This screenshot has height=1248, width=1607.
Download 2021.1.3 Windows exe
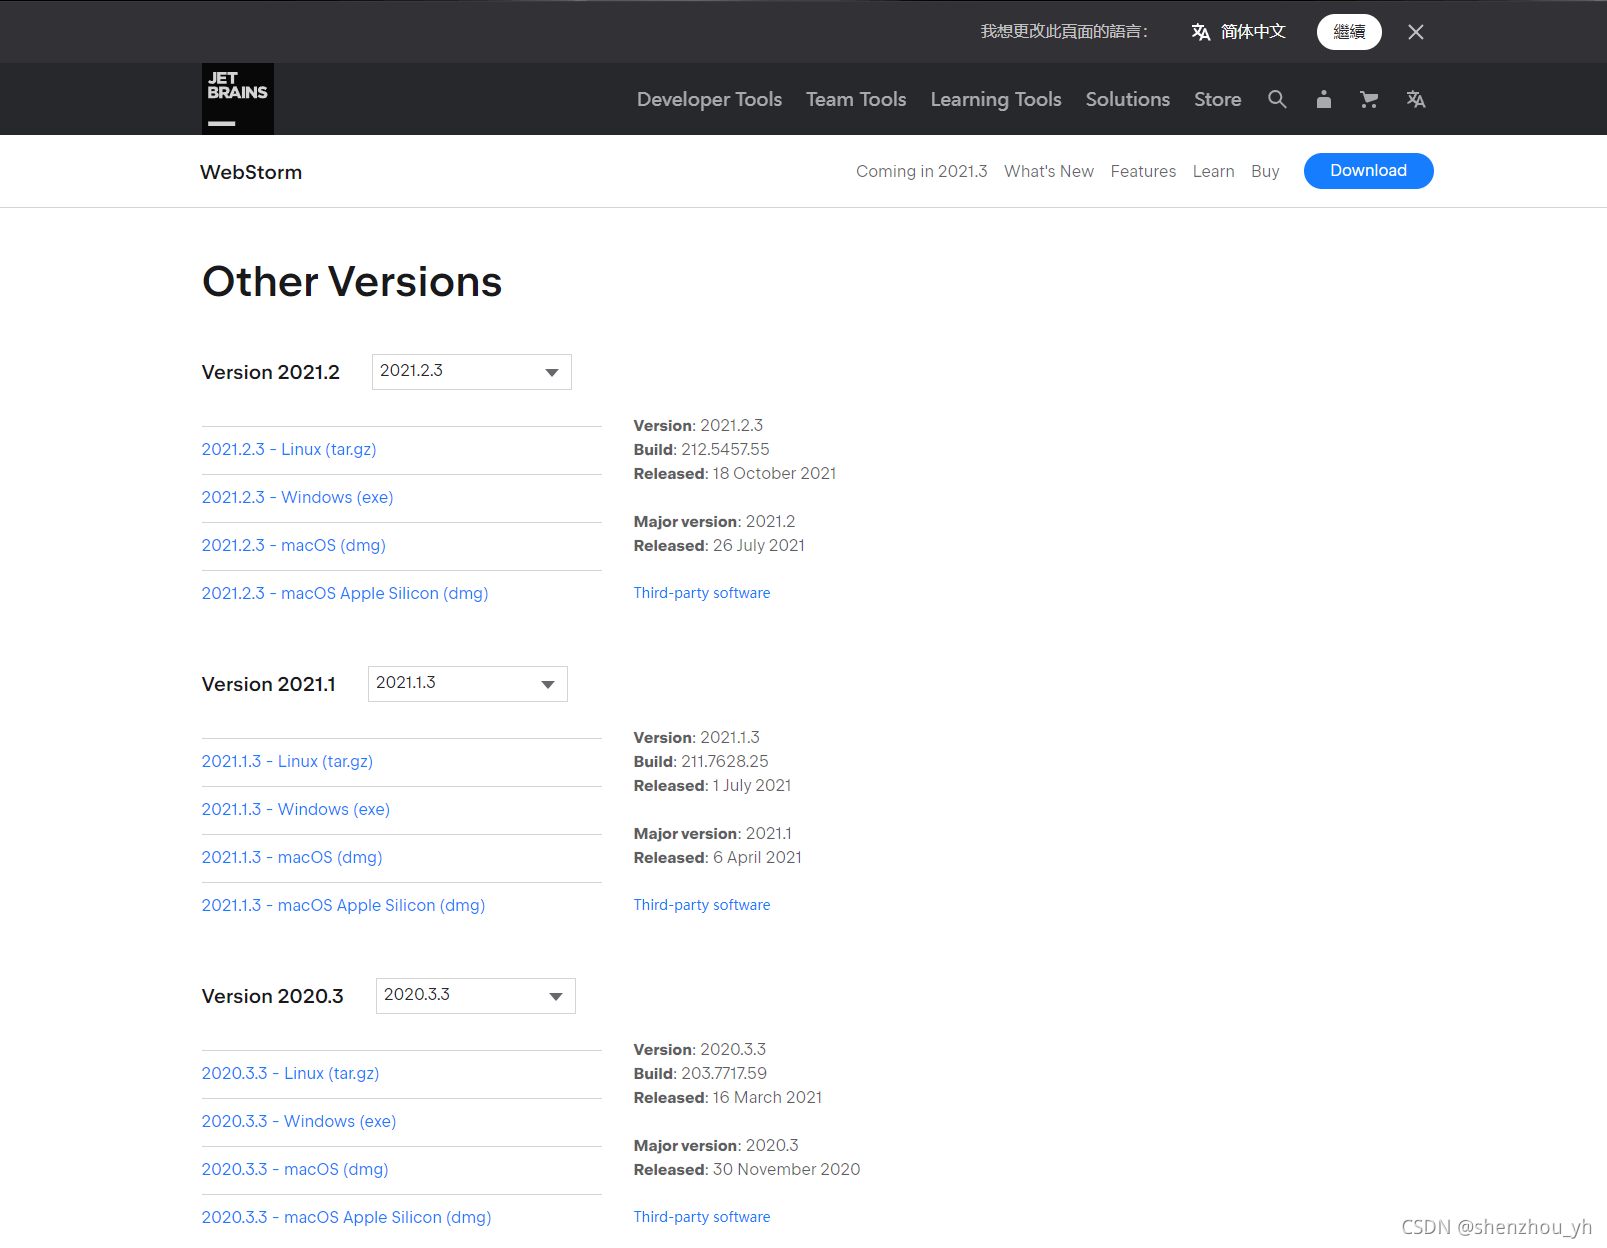click(x=296, y=809)
